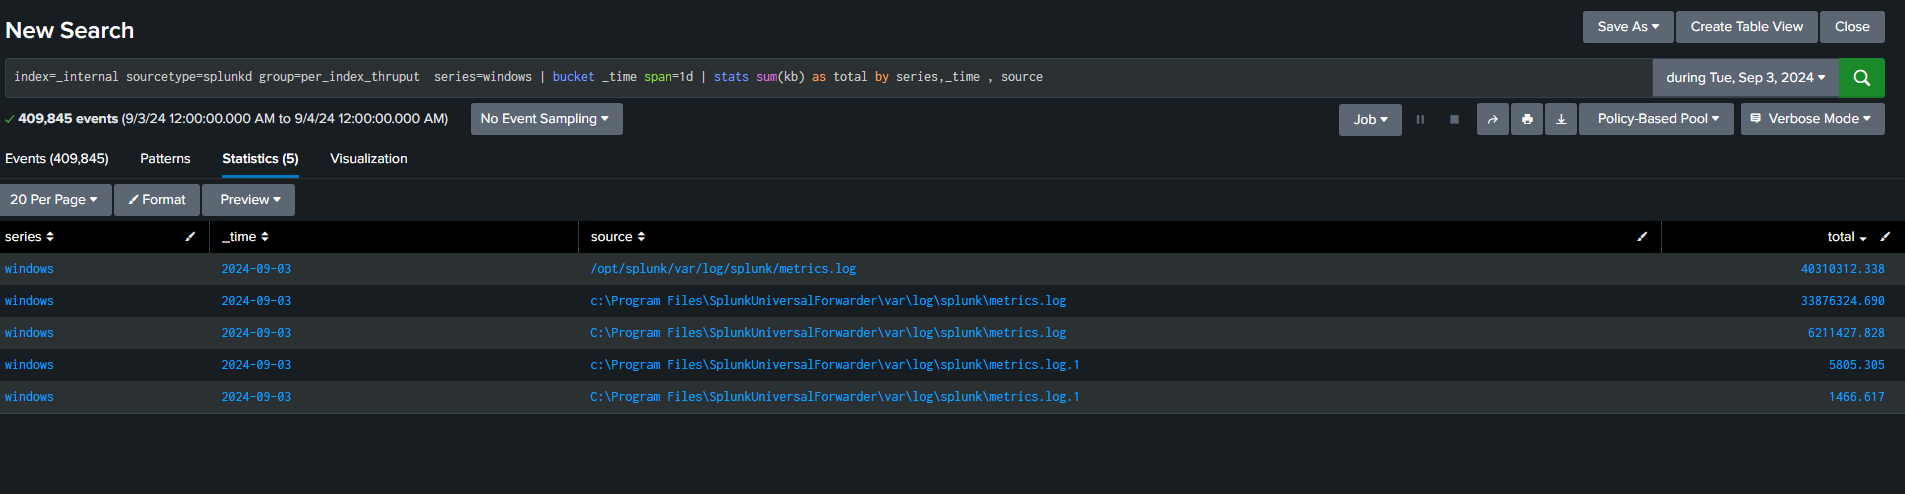Open the Job menu
The height and width of the screenshot is (494, 1905).
[1370, 119]
